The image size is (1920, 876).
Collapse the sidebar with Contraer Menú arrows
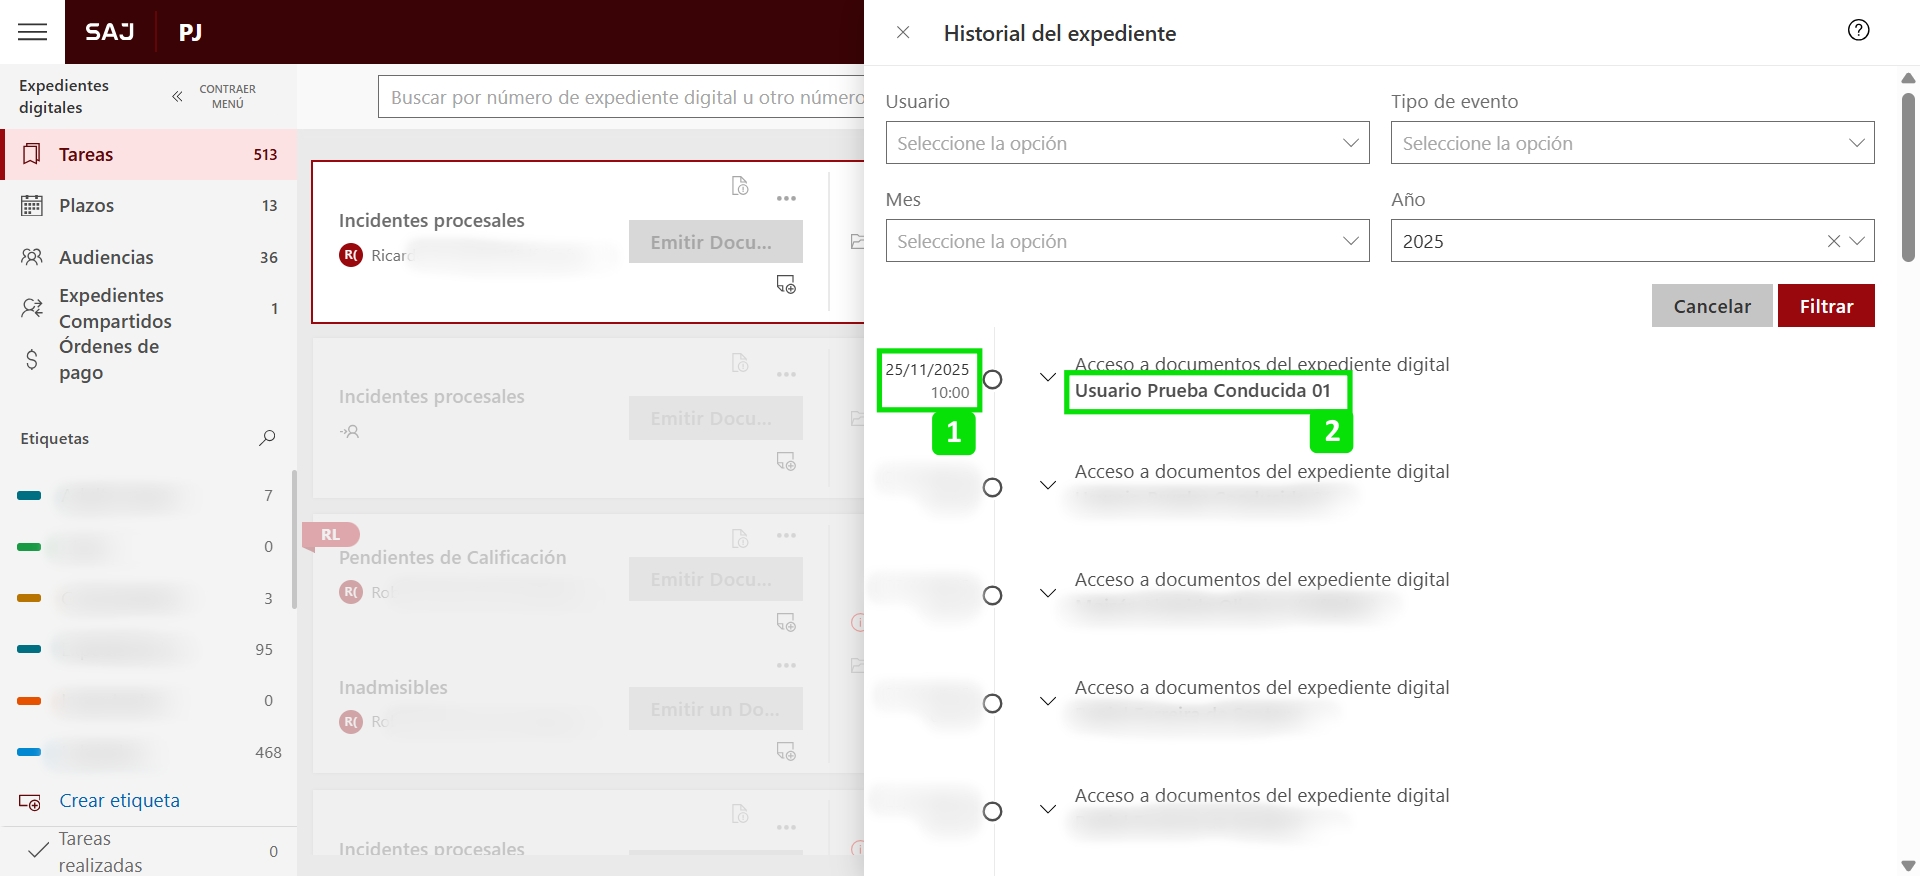point(177,97)
